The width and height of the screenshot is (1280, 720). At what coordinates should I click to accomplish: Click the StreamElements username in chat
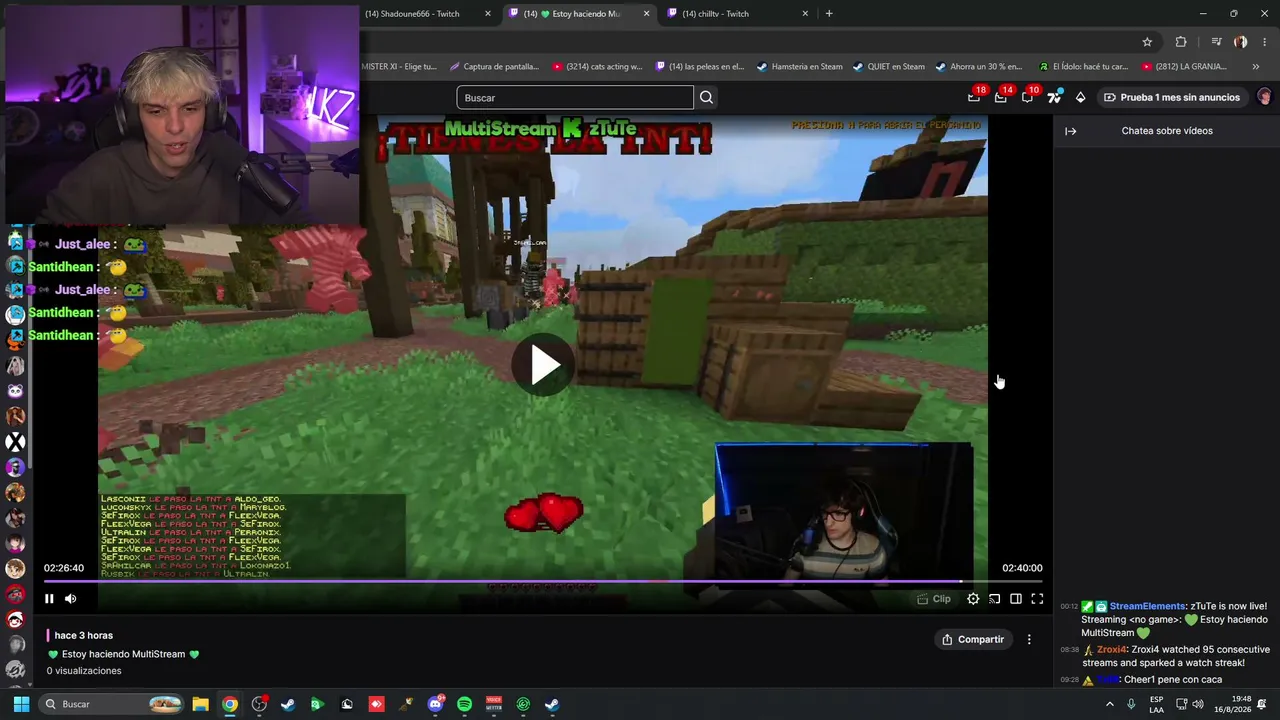1147,606
